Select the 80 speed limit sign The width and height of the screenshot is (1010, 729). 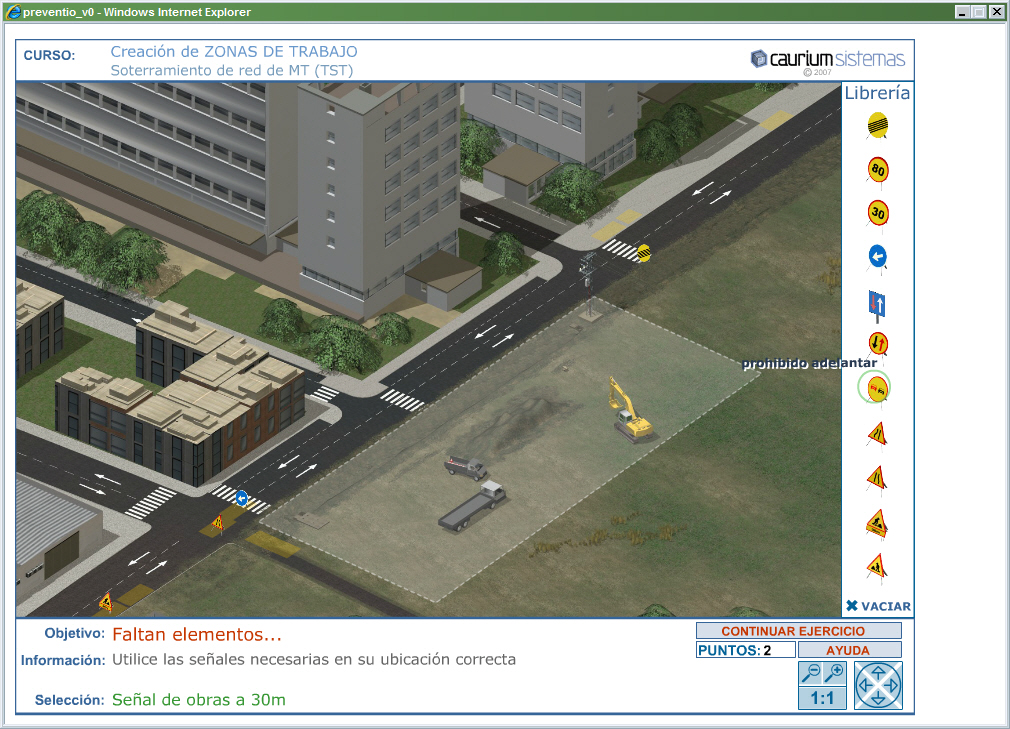877,170
